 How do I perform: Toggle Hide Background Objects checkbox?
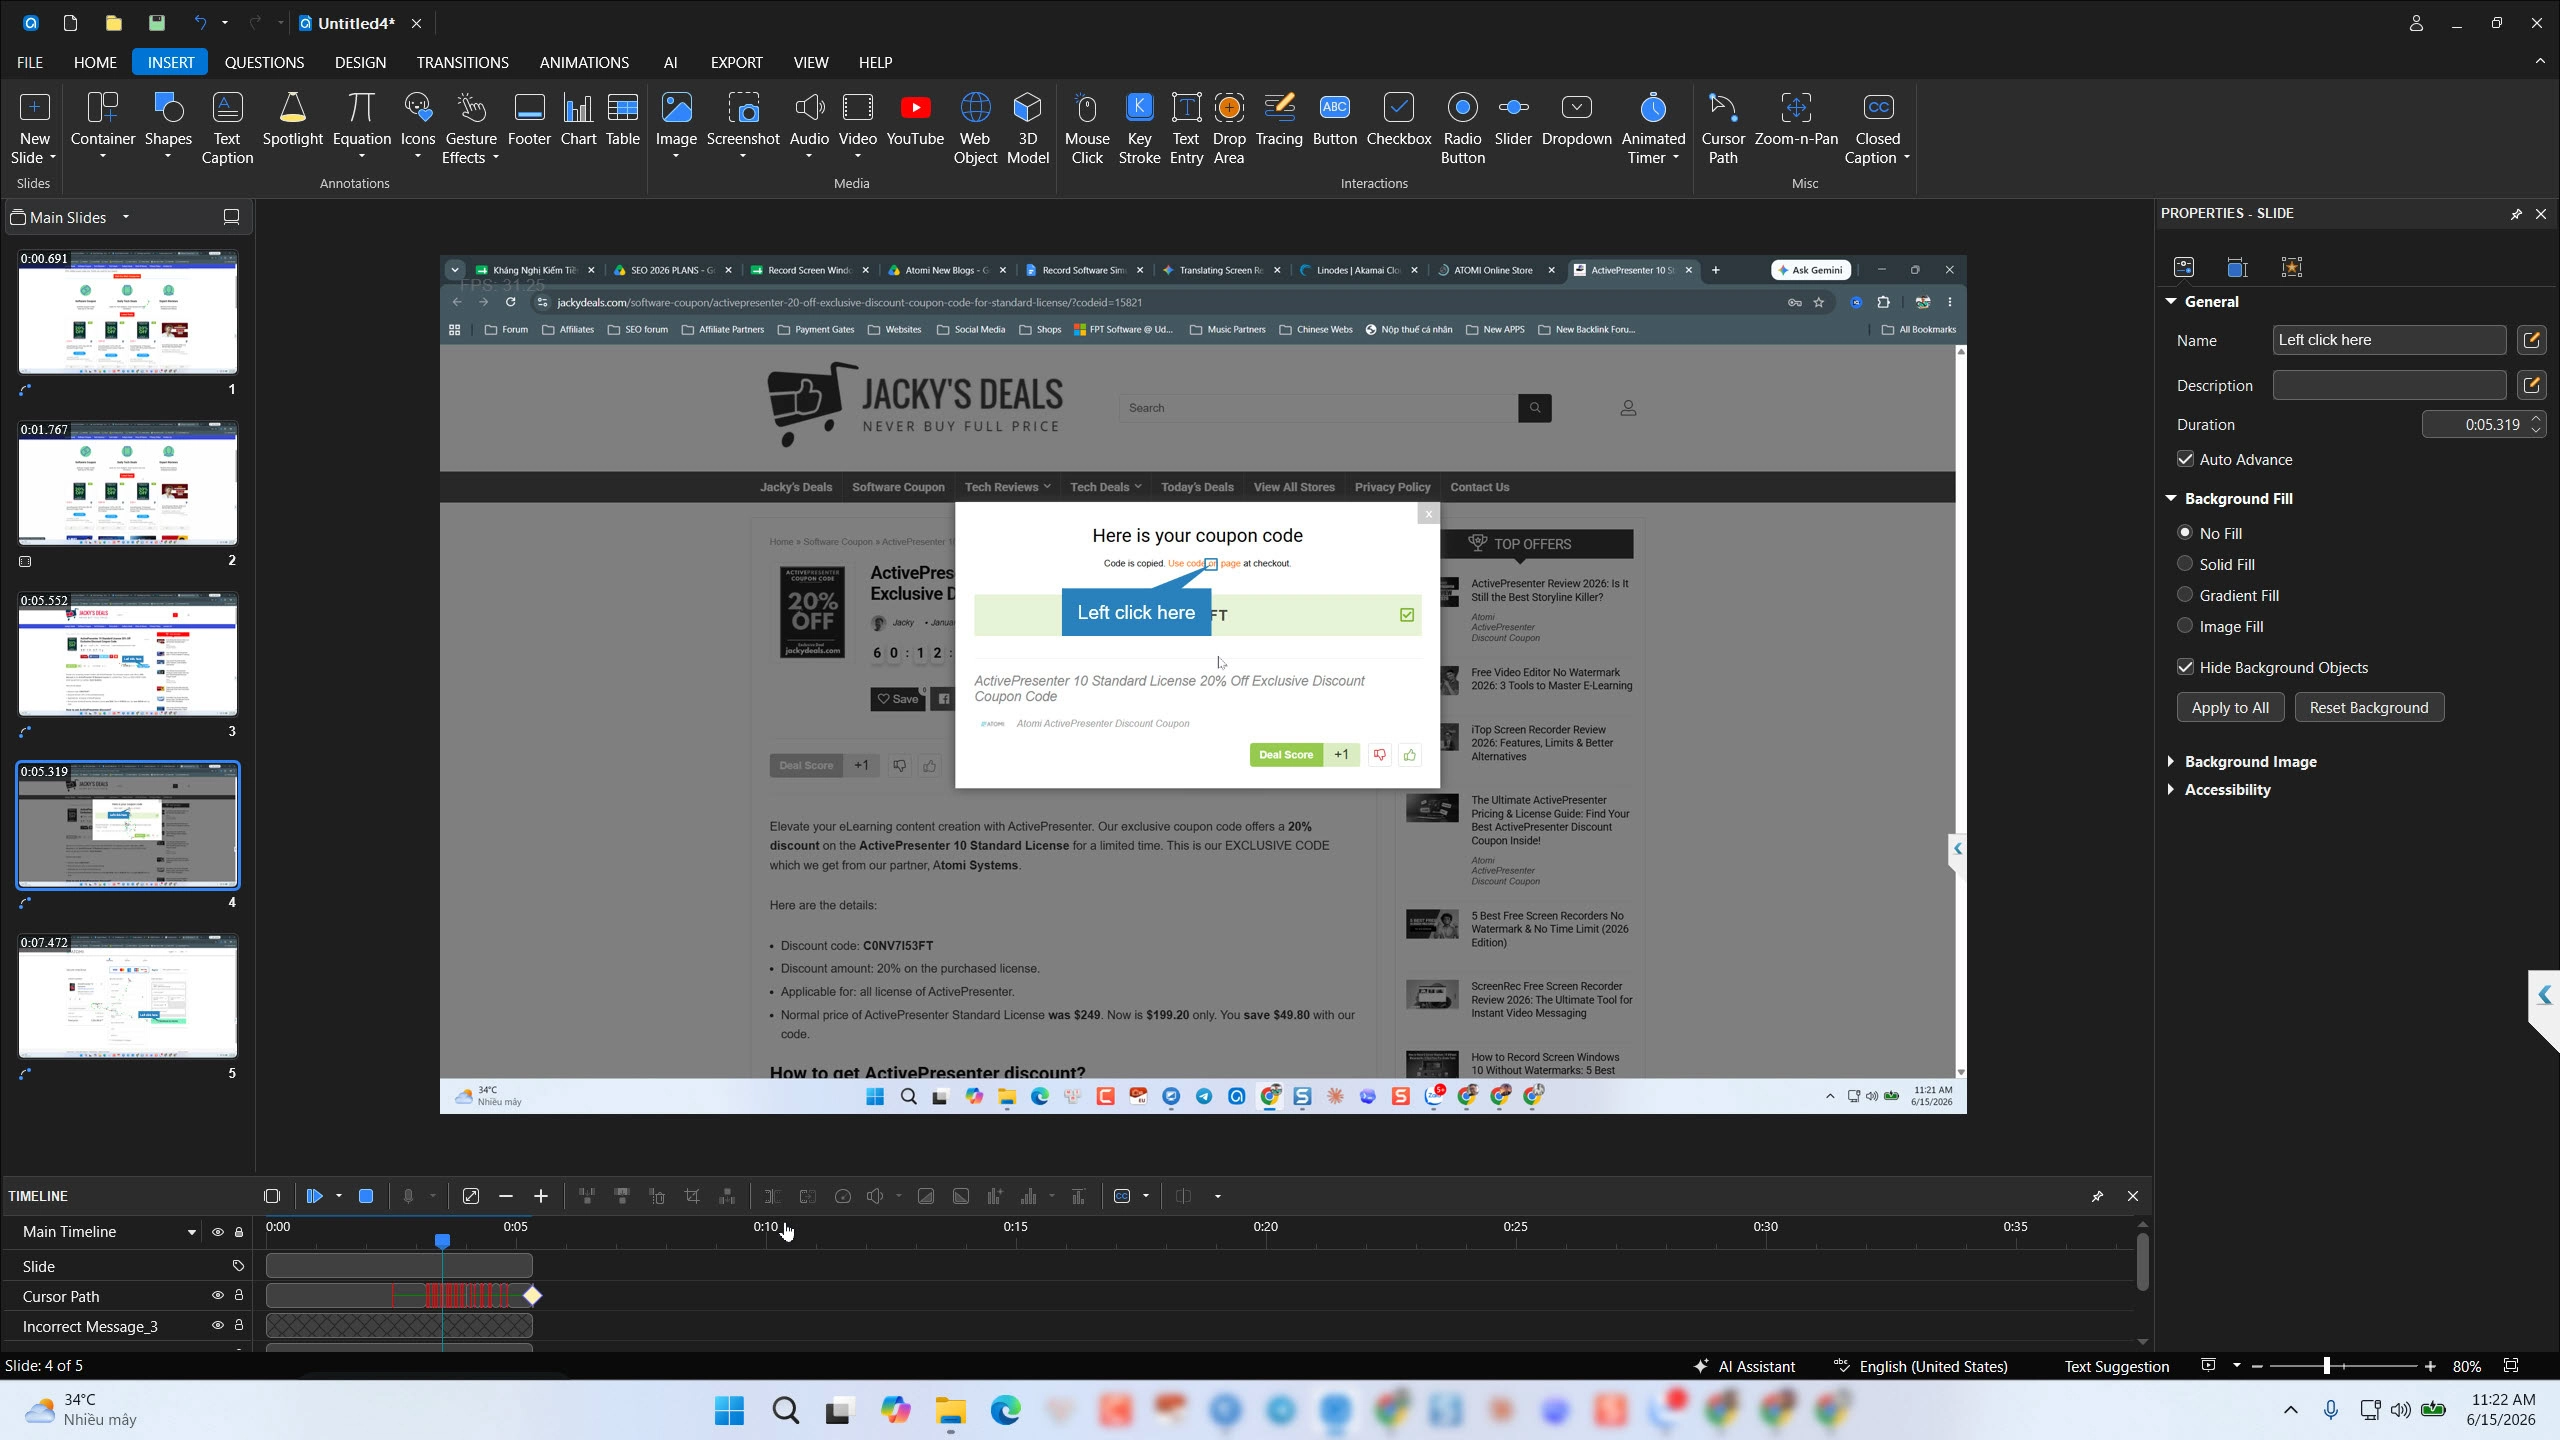coord(2186,667)
